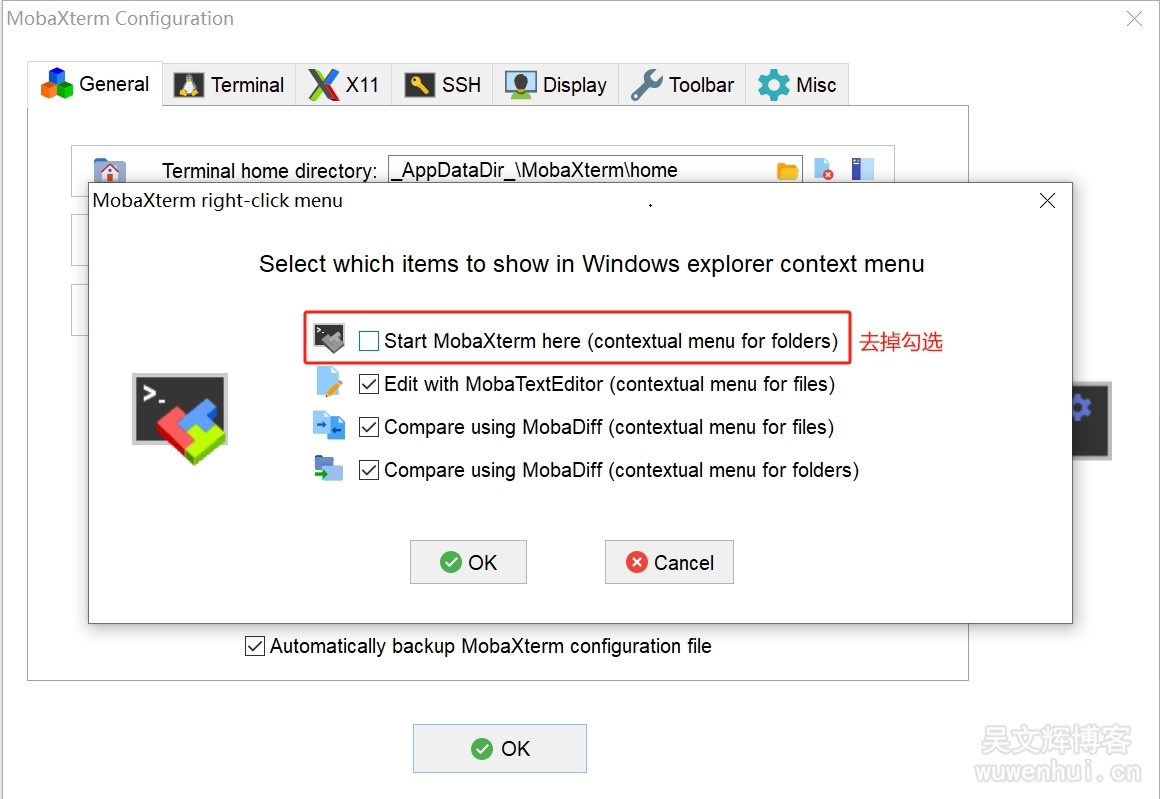Viewport: 1160px width, 799px height.
Task: Toggle automatic backup of configuration file
Action: (256, 646)
